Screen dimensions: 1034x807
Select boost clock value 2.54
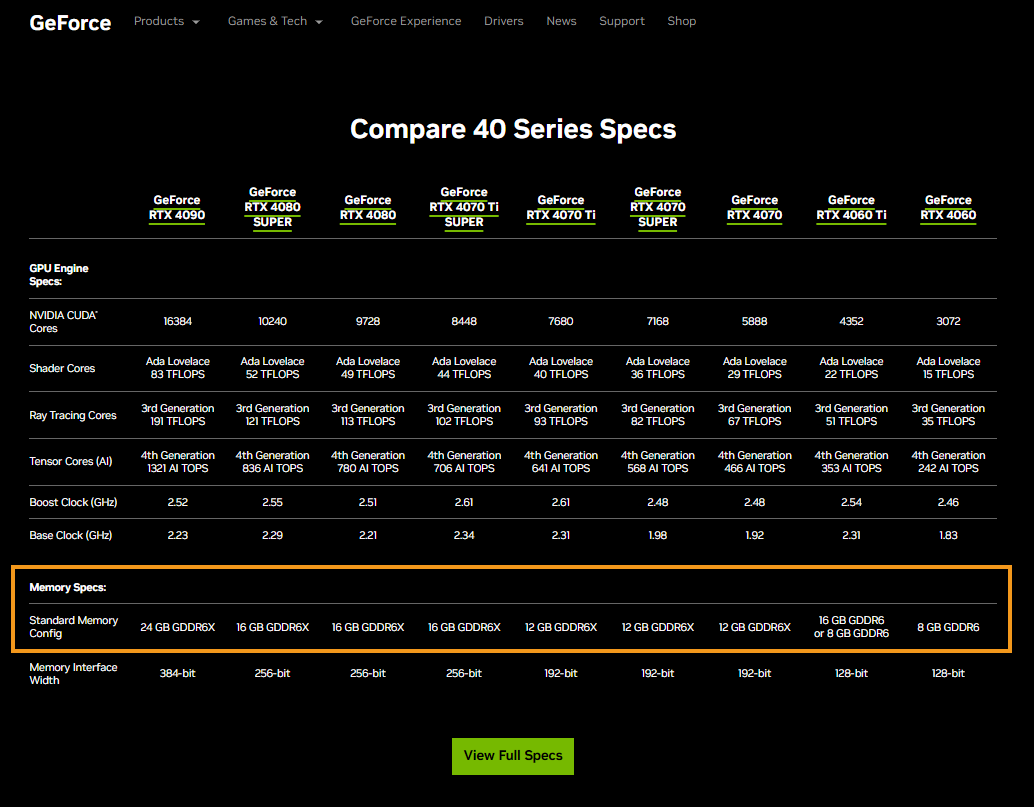pos(851,502)
